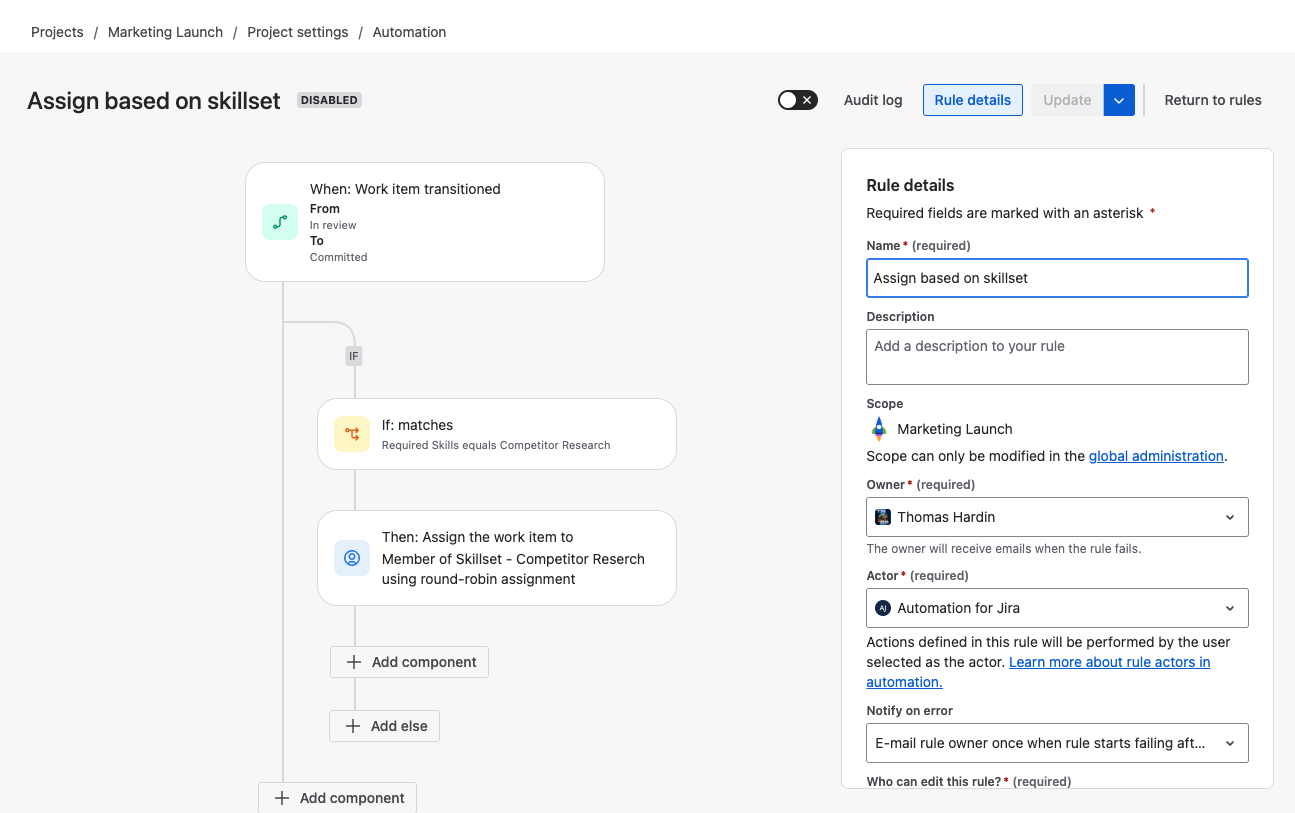1295x813 pixels.
Task: Click the Description text area
Action: coord(1057,357)
